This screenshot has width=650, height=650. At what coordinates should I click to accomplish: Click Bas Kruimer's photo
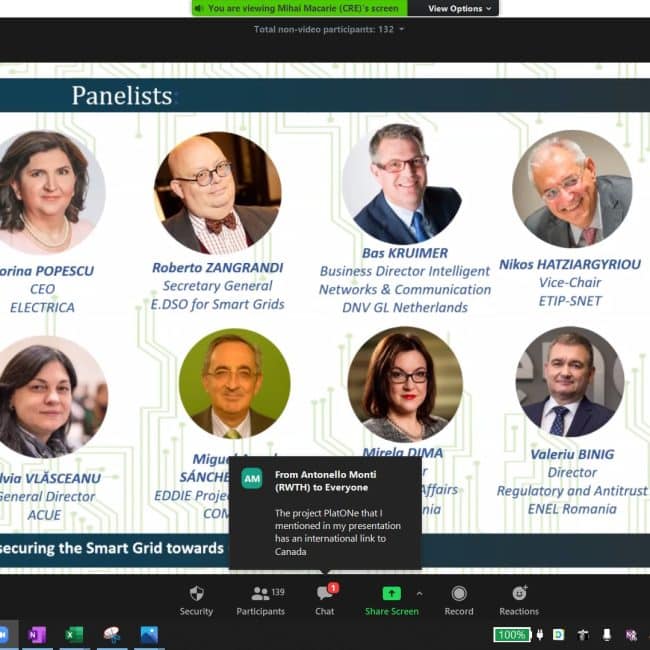click(403, 183)
